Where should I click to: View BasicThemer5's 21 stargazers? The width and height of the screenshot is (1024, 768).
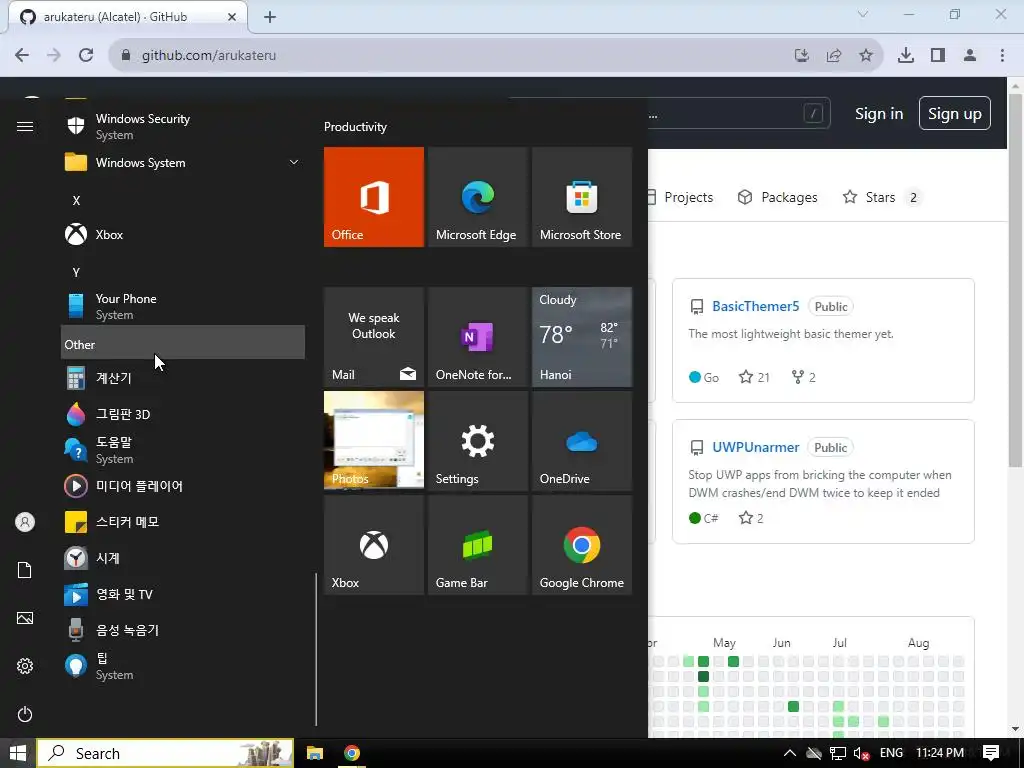click(x=754, y=377)
